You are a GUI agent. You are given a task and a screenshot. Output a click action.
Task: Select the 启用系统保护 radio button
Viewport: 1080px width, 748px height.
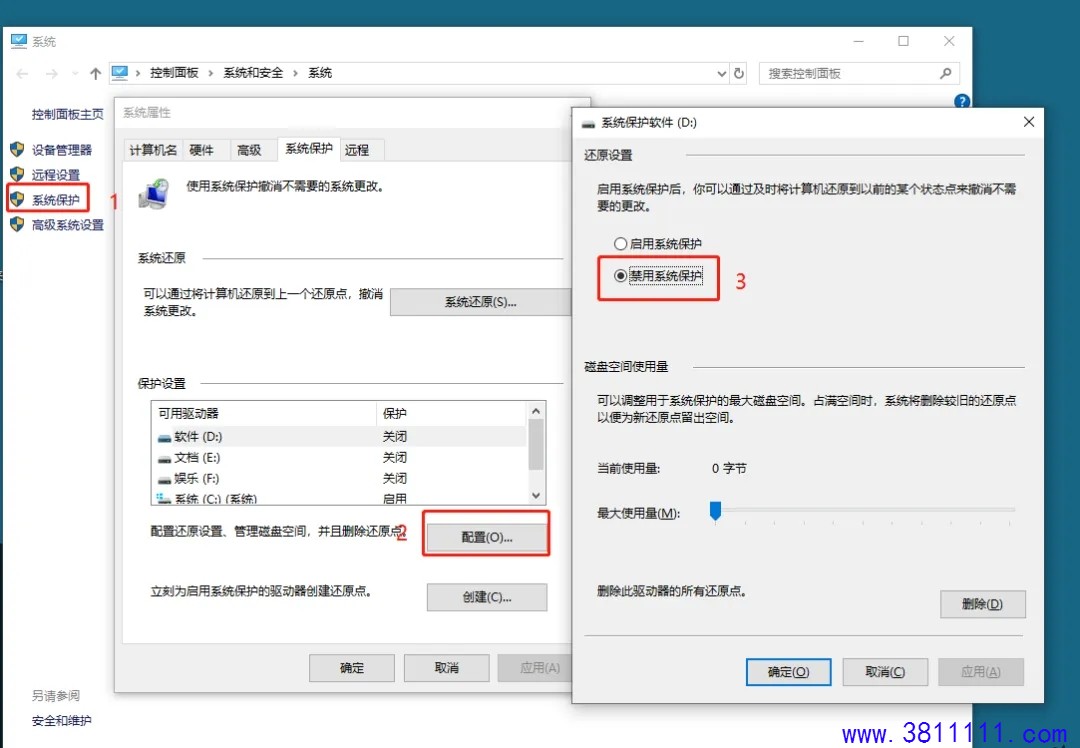[x=621, y=244]
